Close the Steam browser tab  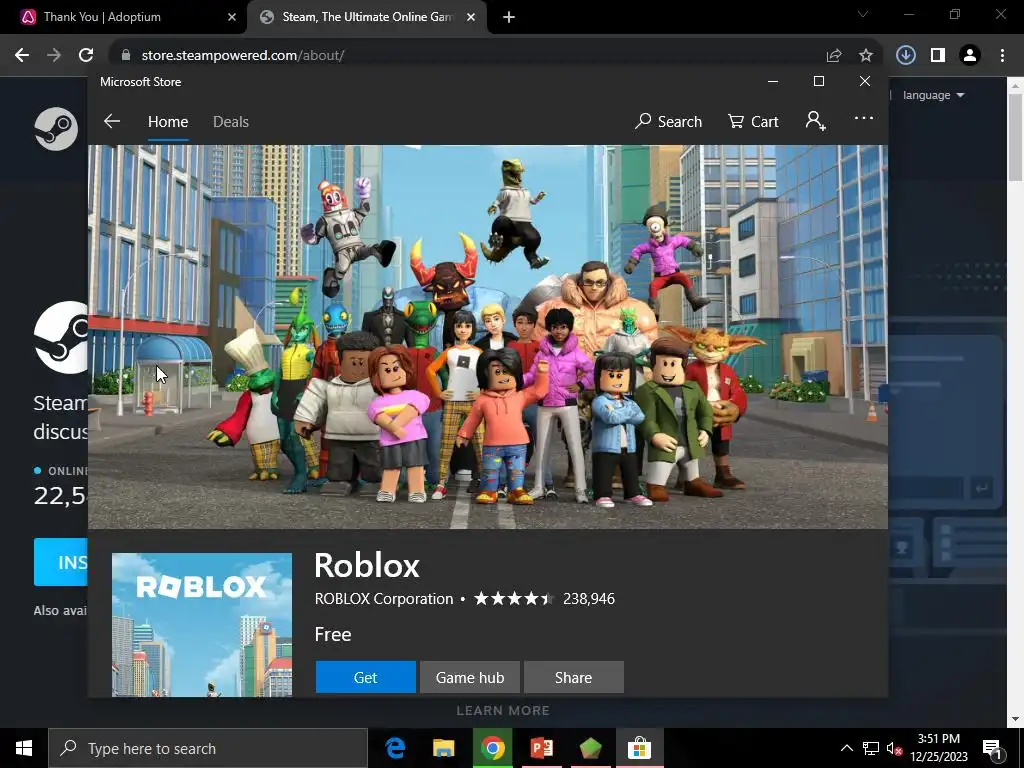pos(471,17)
